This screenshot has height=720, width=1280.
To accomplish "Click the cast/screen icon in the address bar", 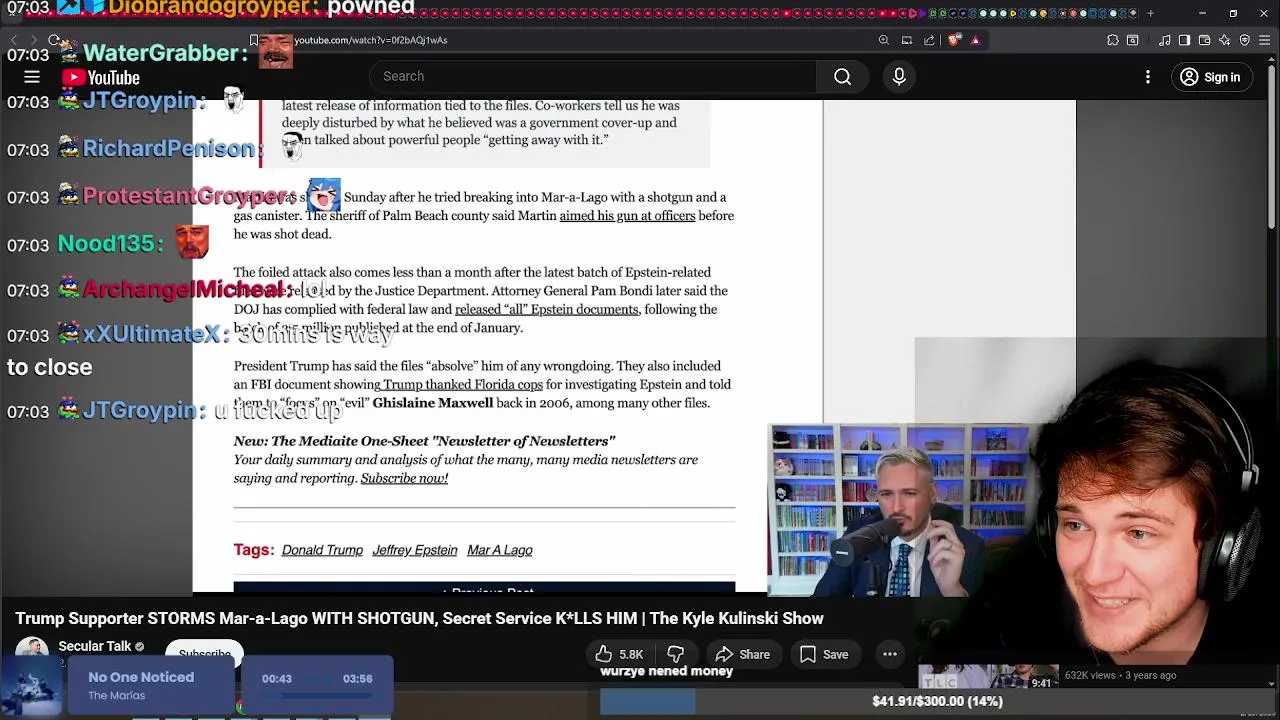I will (907, 40).
